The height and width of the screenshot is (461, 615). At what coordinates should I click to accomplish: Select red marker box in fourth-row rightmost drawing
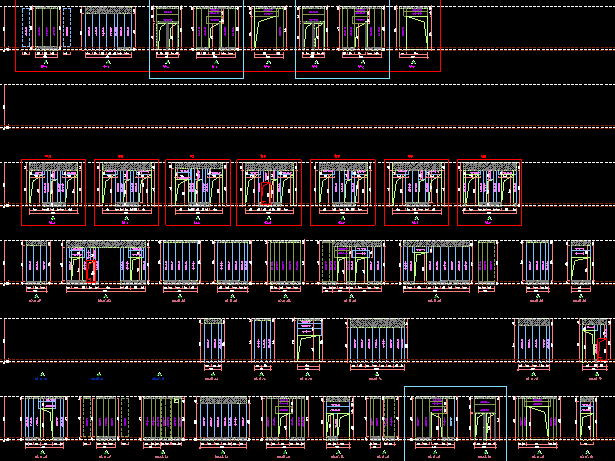tap(602, 349)
